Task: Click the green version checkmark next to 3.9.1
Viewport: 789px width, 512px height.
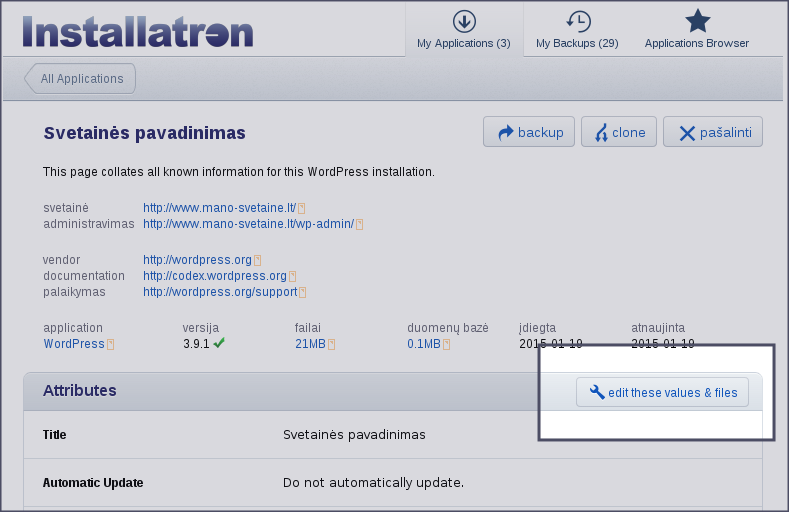Action: [219, 343]
